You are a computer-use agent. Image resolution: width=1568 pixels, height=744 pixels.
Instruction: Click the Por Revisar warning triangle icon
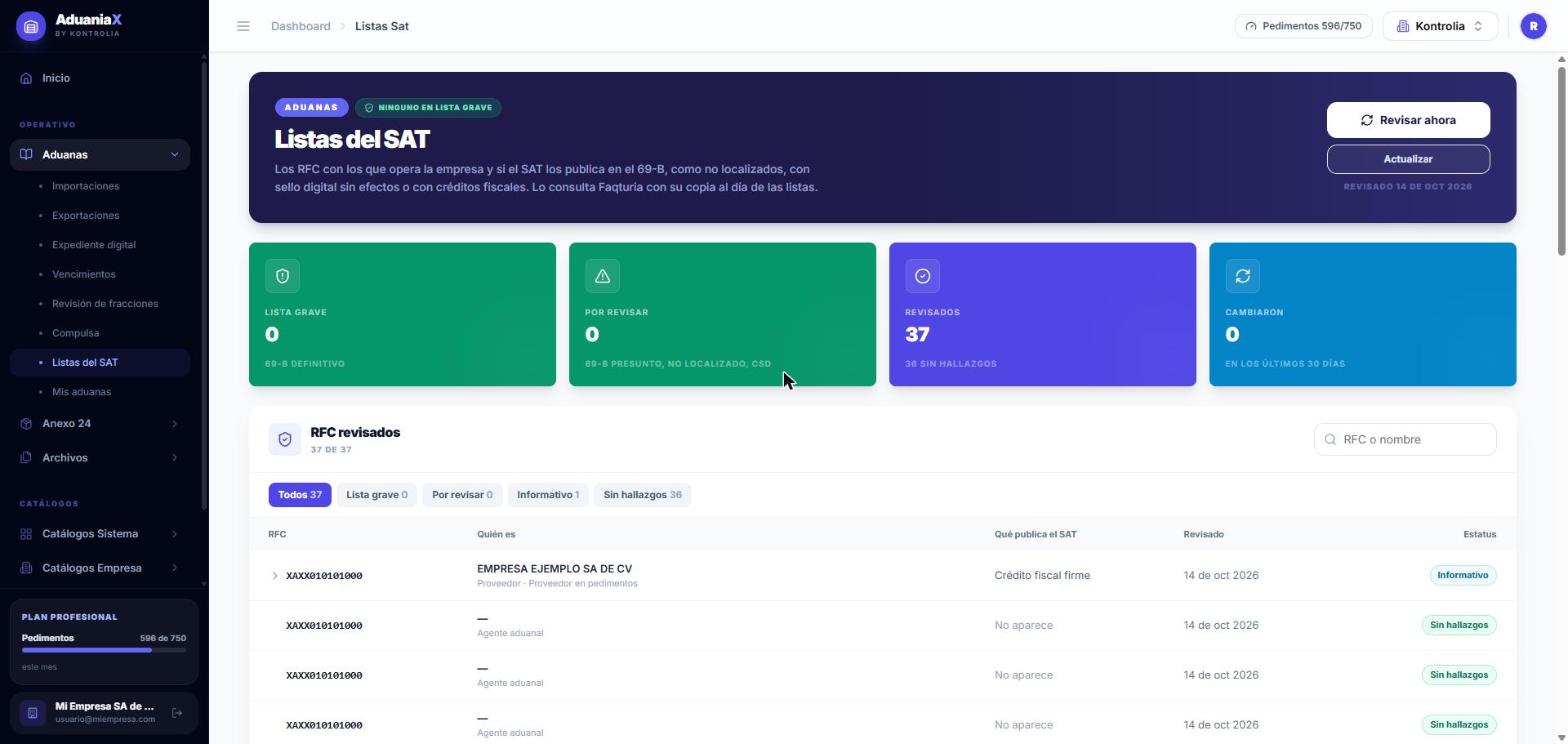[x=602, y=276]
